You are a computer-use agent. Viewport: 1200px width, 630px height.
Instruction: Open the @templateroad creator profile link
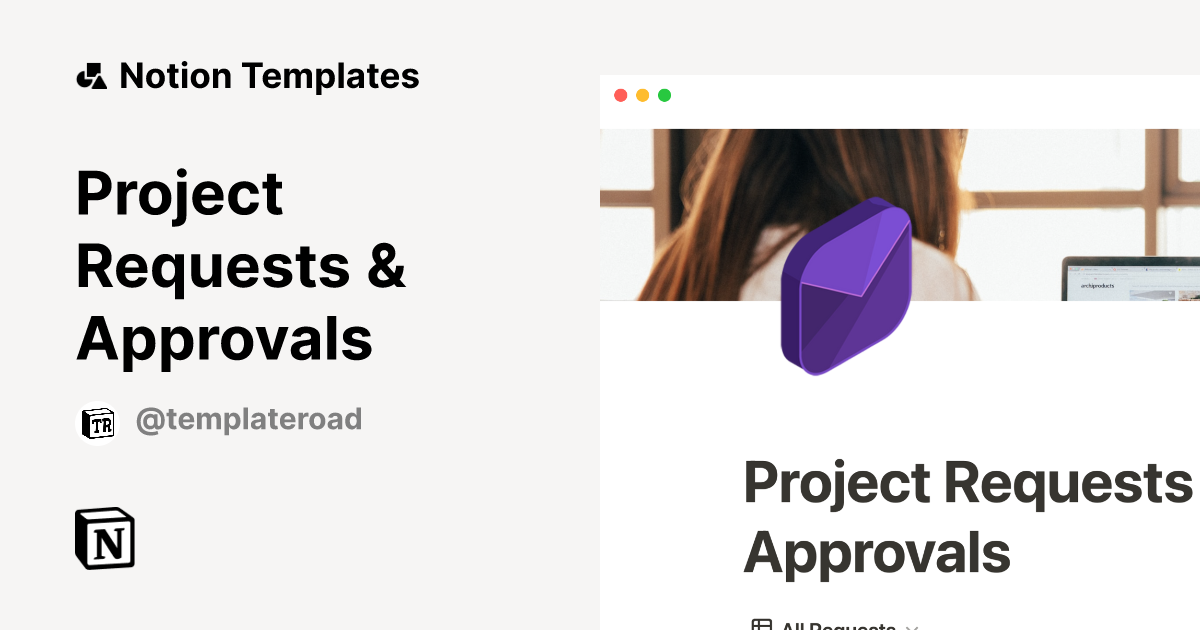pyautogui.click(x=249, y=419)
